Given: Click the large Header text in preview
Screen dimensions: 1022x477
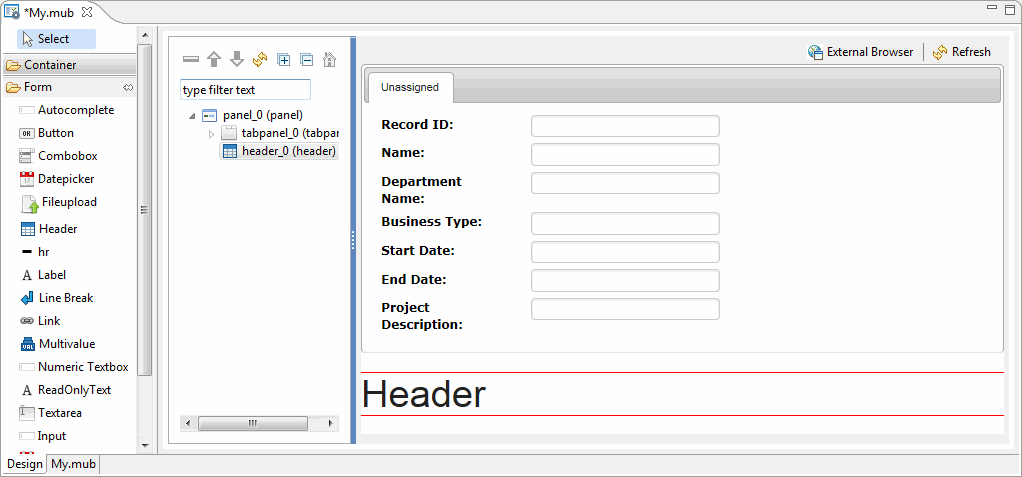Looking at the screenshot, I should pos(424,394).
